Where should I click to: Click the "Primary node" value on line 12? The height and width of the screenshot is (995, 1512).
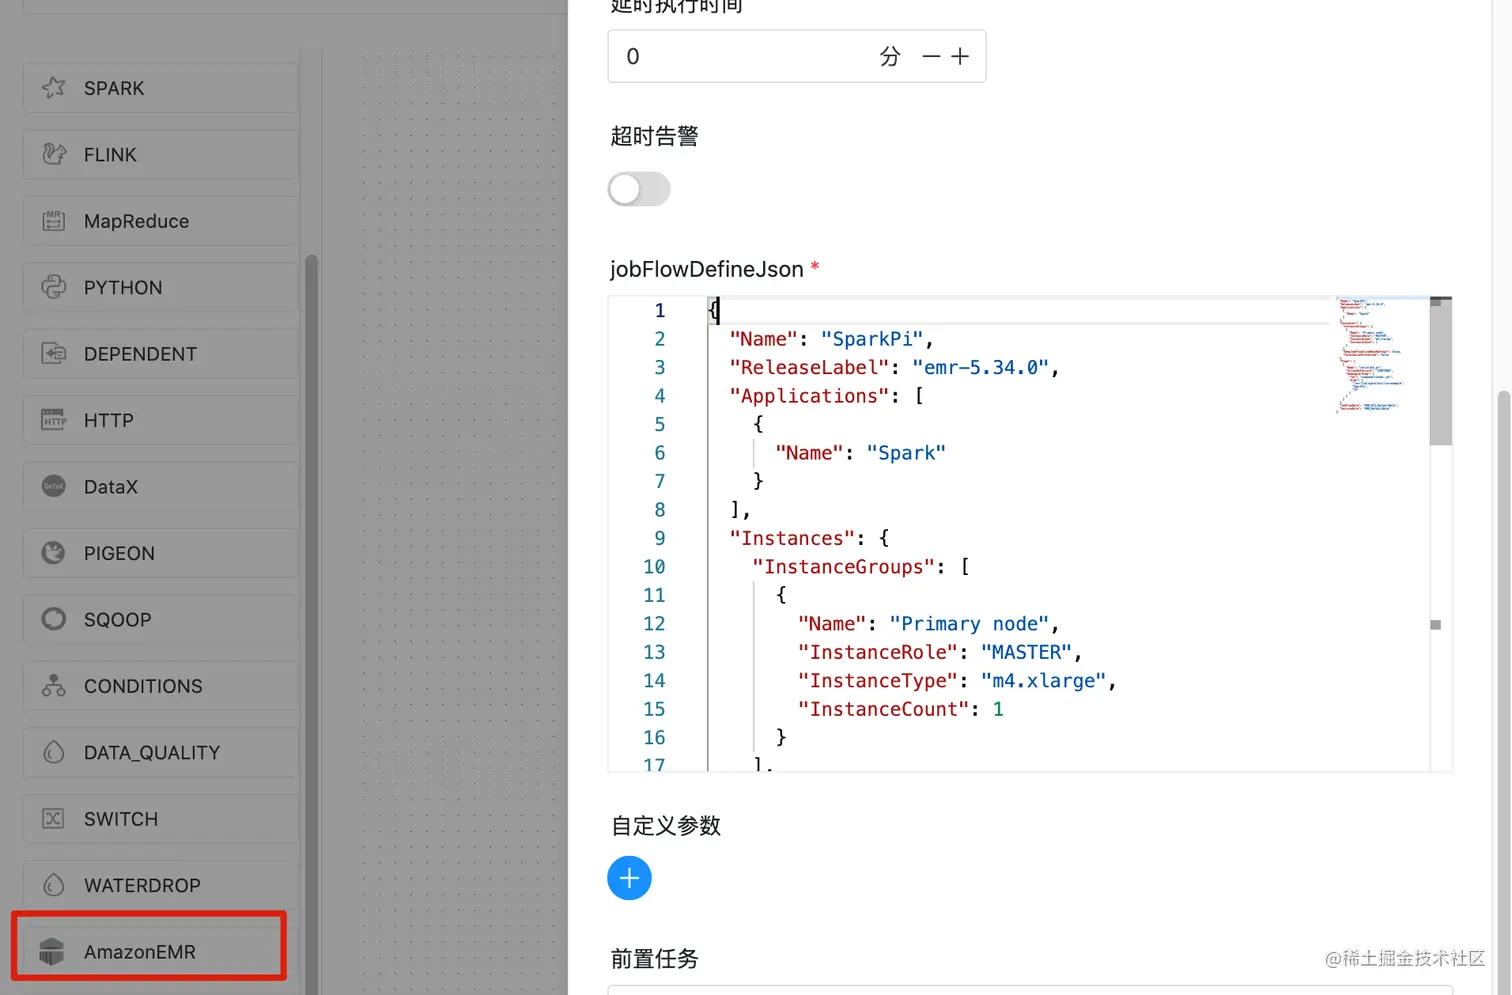[x=969, y=624]
